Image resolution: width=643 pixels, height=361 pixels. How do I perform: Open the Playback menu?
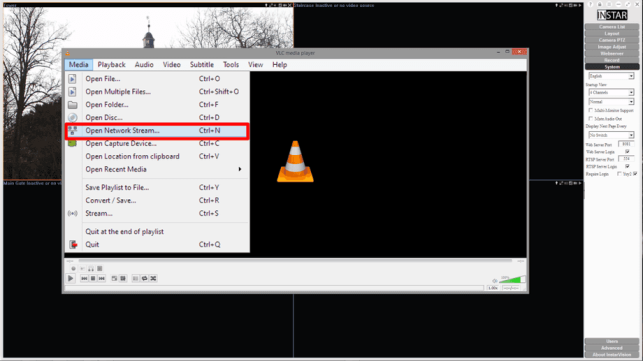111,64
